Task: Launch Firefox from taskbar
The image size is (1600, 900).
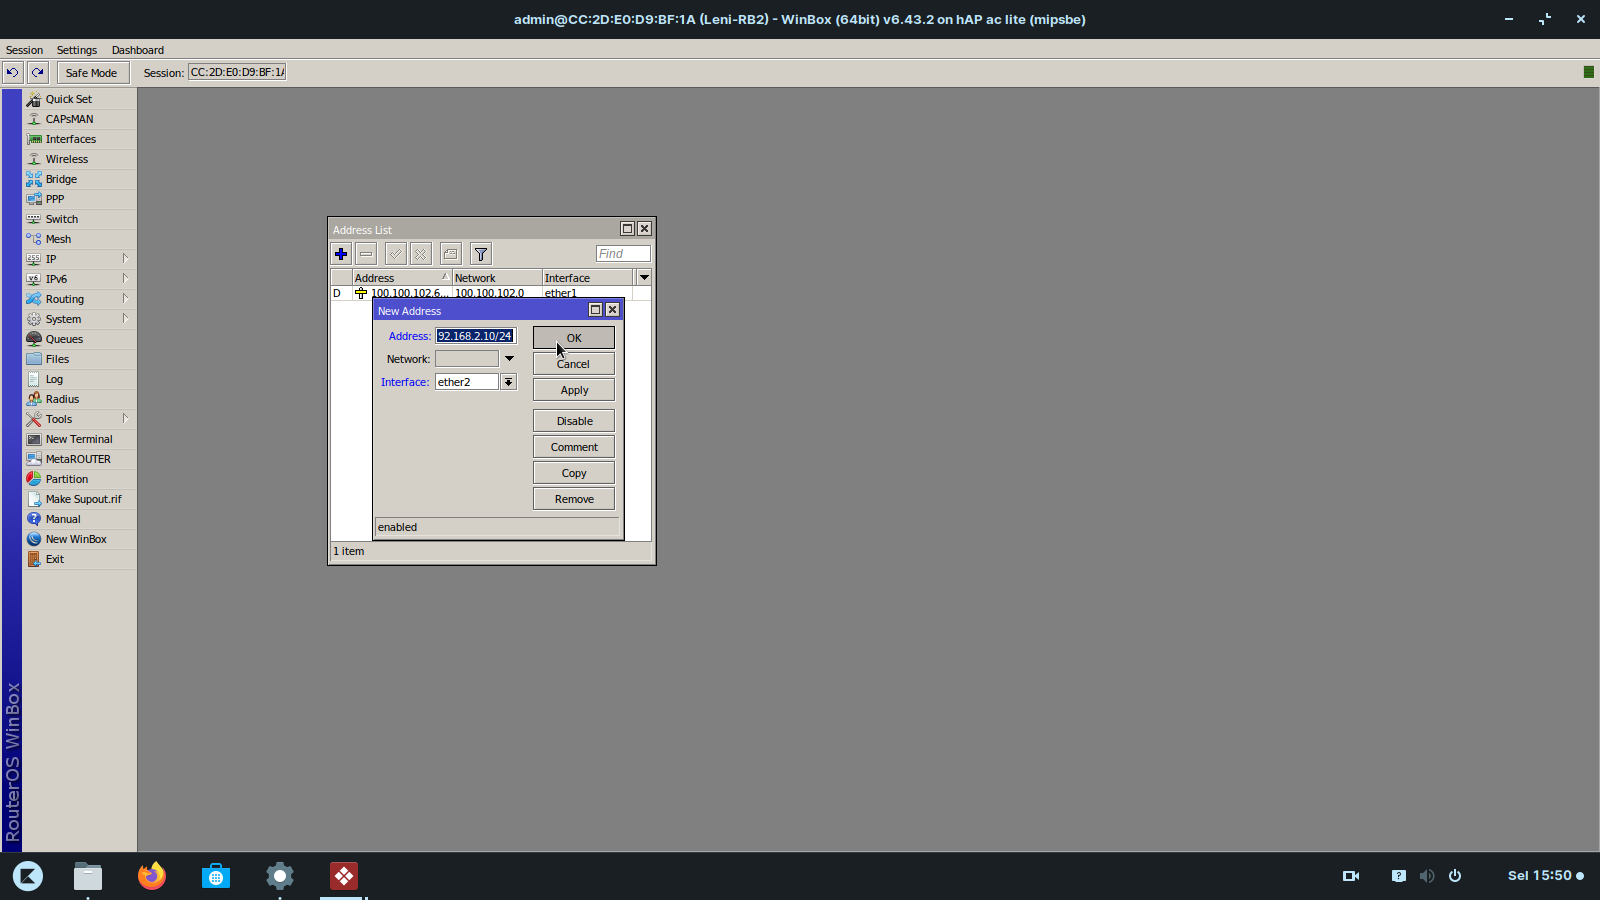Action: (152, 876)
